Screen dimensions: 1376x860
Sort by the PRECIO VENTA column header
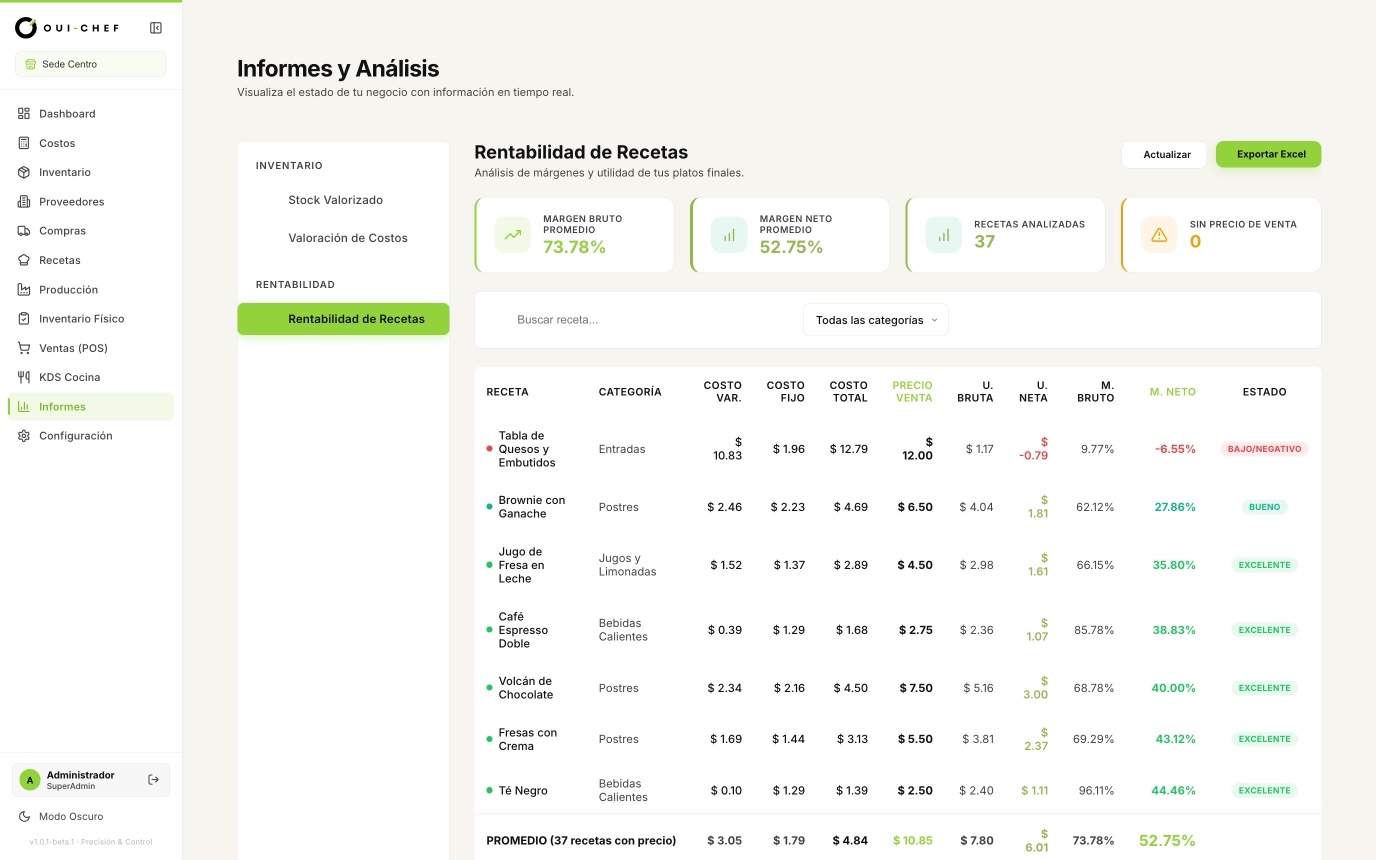[912, 392]
